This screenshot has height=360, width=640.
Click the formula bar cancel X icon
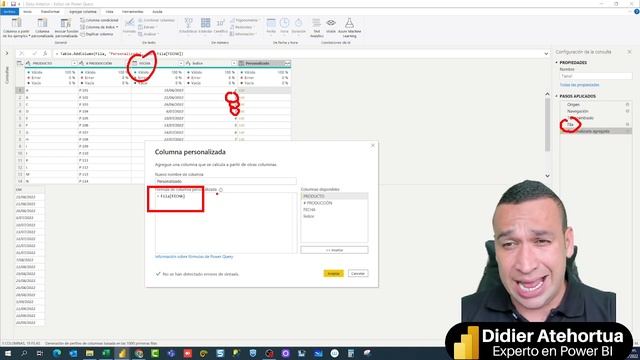tap(22, 53)
